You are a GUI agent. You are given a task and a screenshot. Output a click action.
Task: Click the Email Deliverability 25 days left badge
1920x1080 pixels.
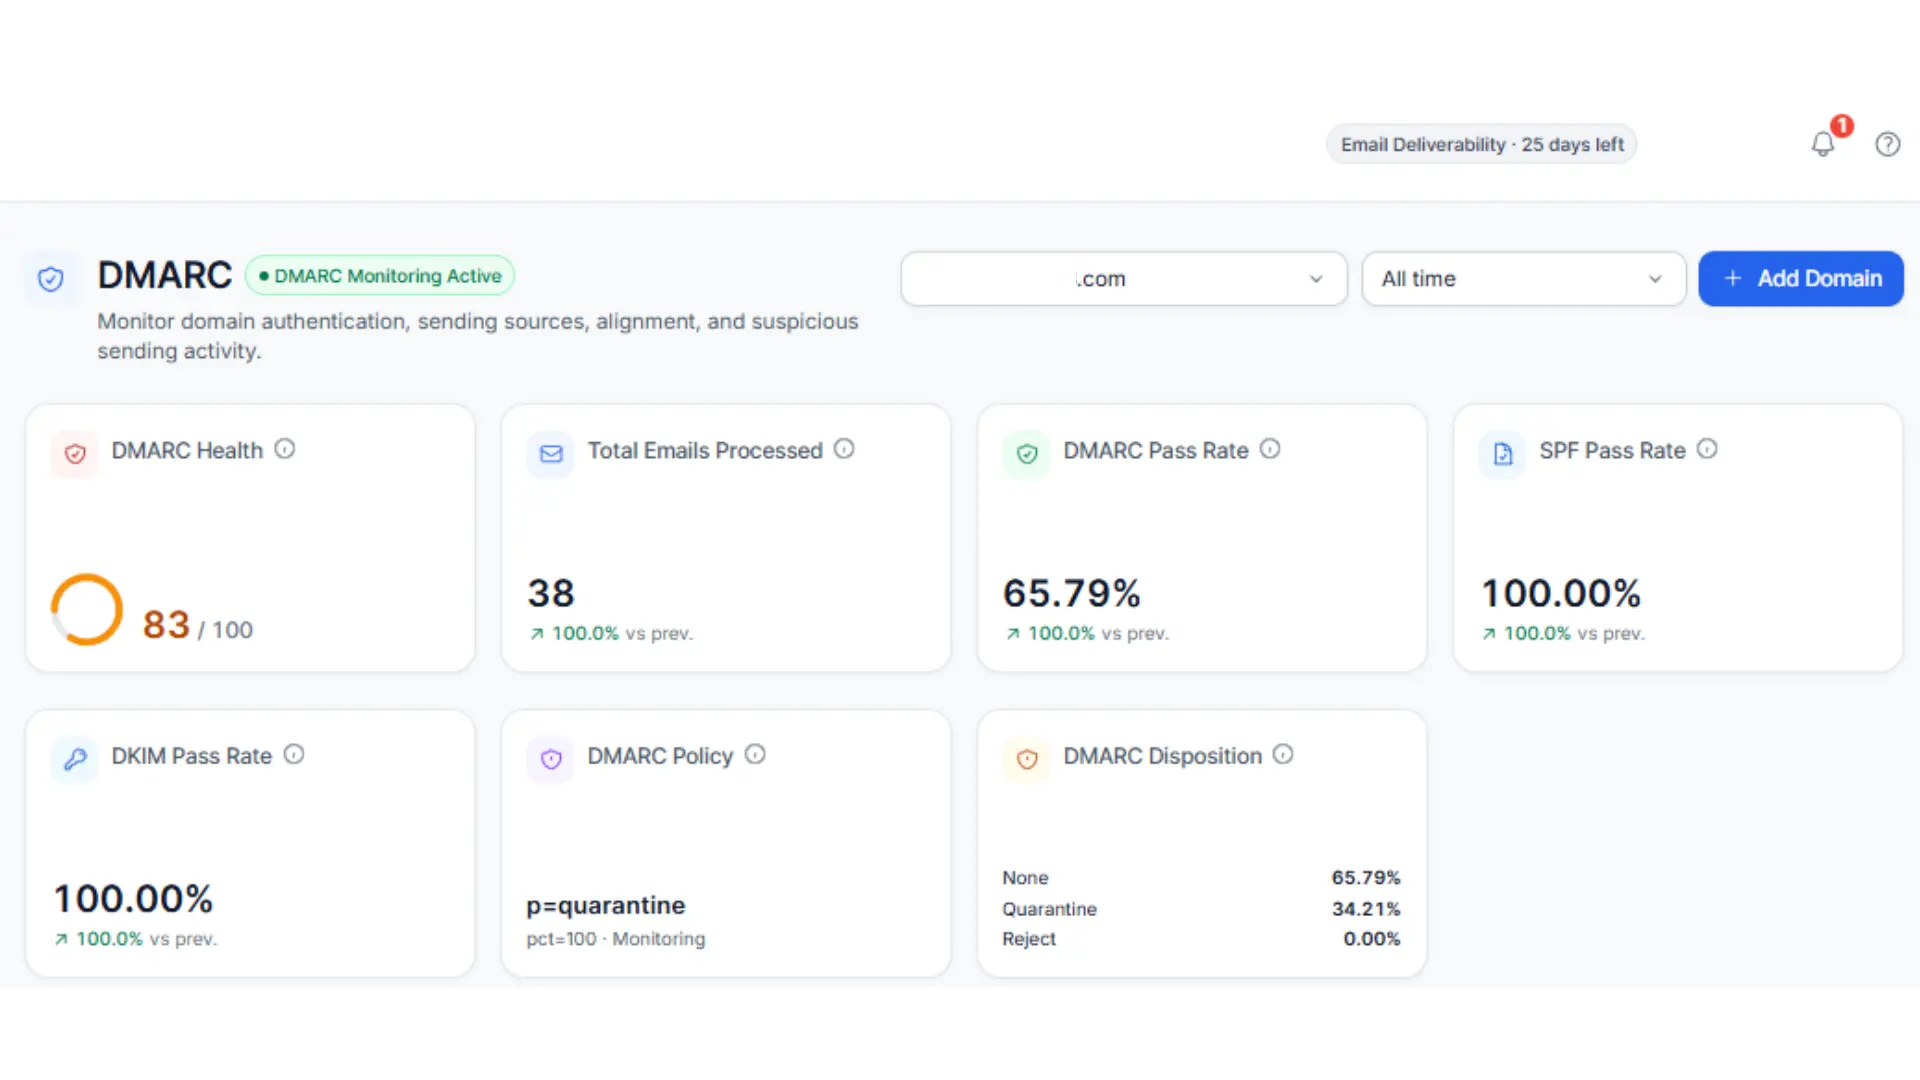1482,144
